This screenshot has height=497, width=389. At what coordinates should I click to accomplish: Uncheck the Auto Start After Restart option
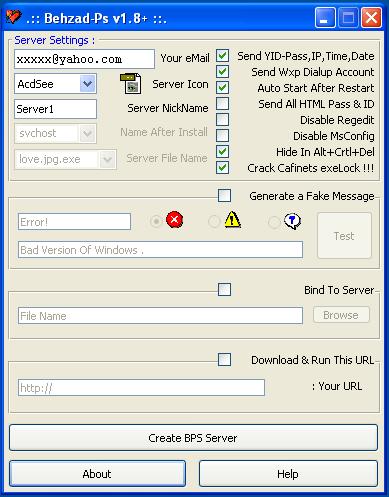tap(222, 88)
